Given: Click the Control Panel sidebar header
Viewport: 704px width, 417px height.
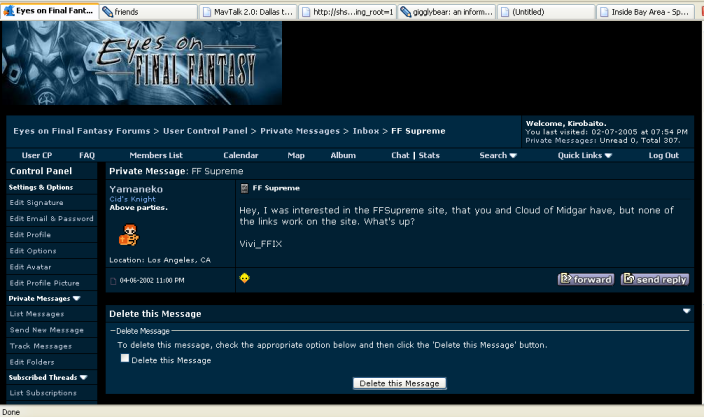Looking at the screenshot, I should 41,171.
